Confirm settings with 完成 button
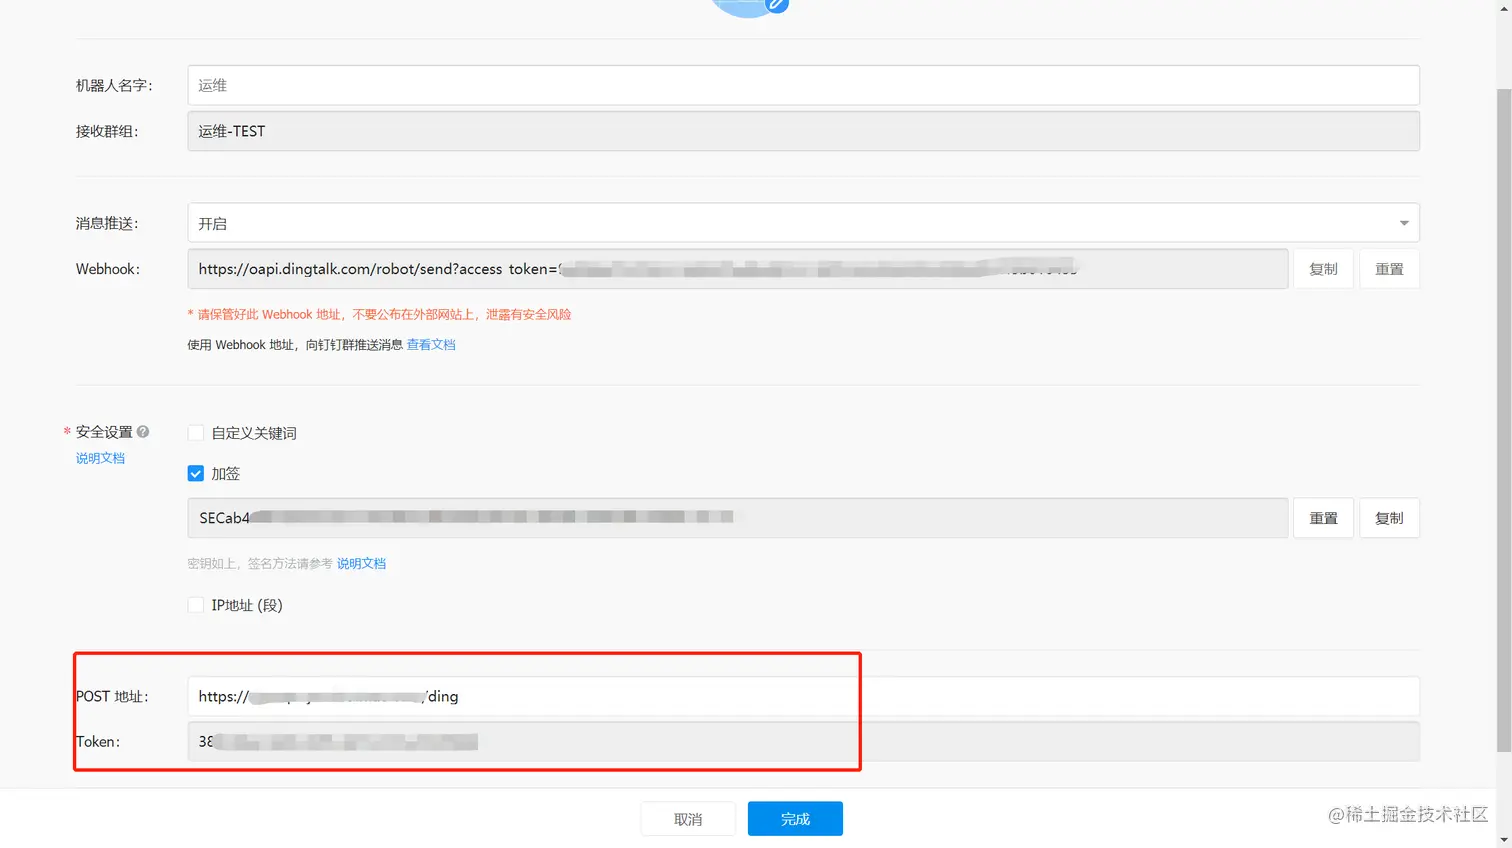This screenshot has width=1512, height=848. [795, 819]
